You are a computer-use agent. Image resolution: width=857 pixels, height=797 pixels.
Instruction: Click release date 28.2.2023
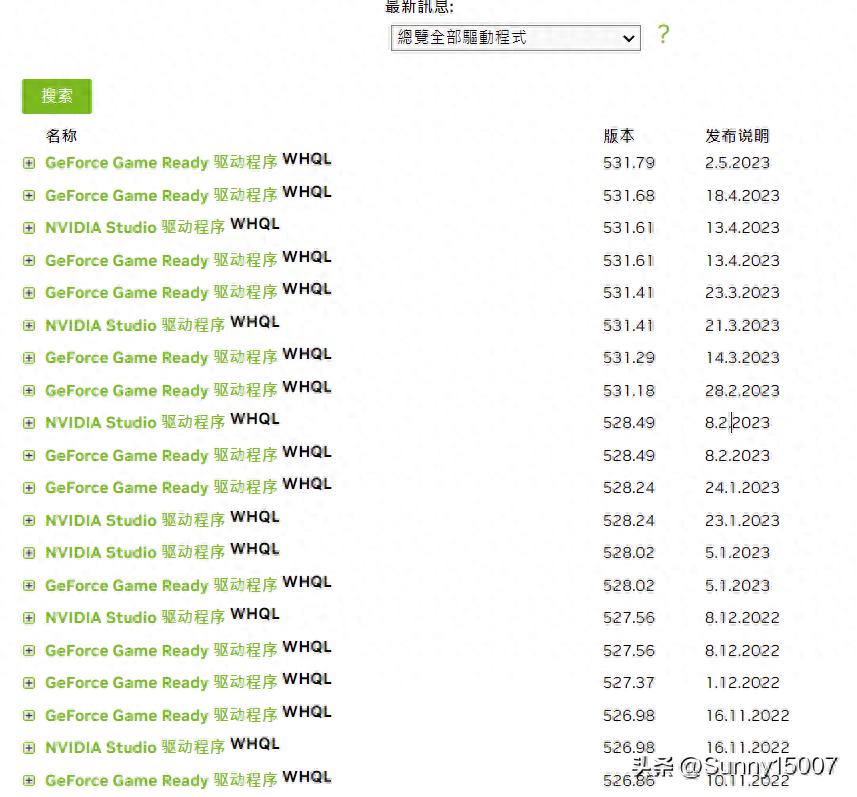click(742, 391)
